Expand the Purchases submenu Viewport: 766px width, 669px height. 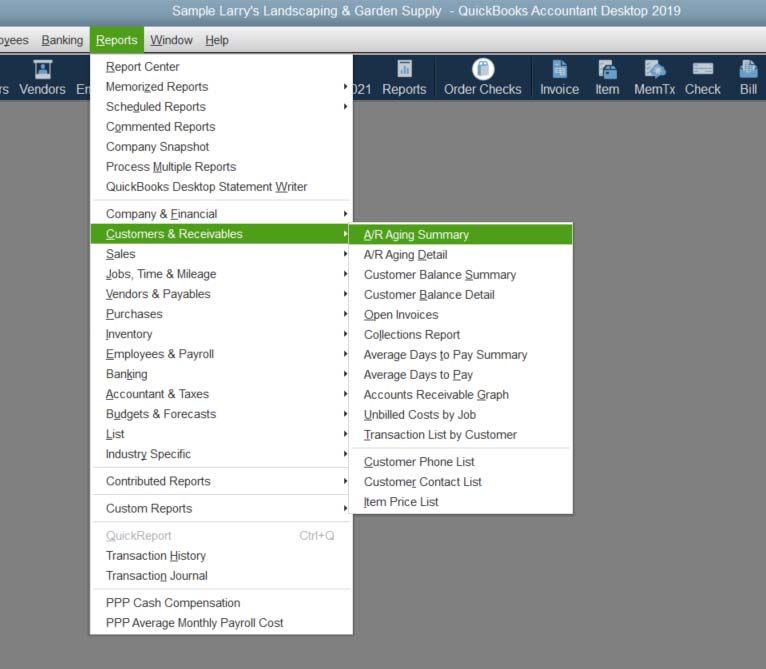(221, 314)
